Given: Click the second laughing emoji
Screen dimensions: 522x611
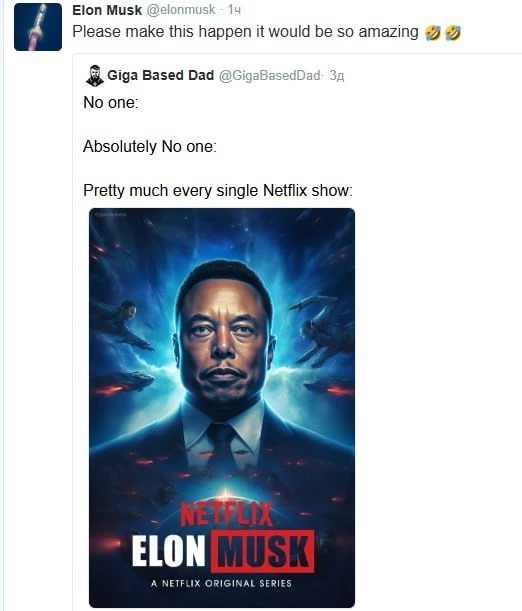Looking at the screenshot, I should [x=453, y=33].
